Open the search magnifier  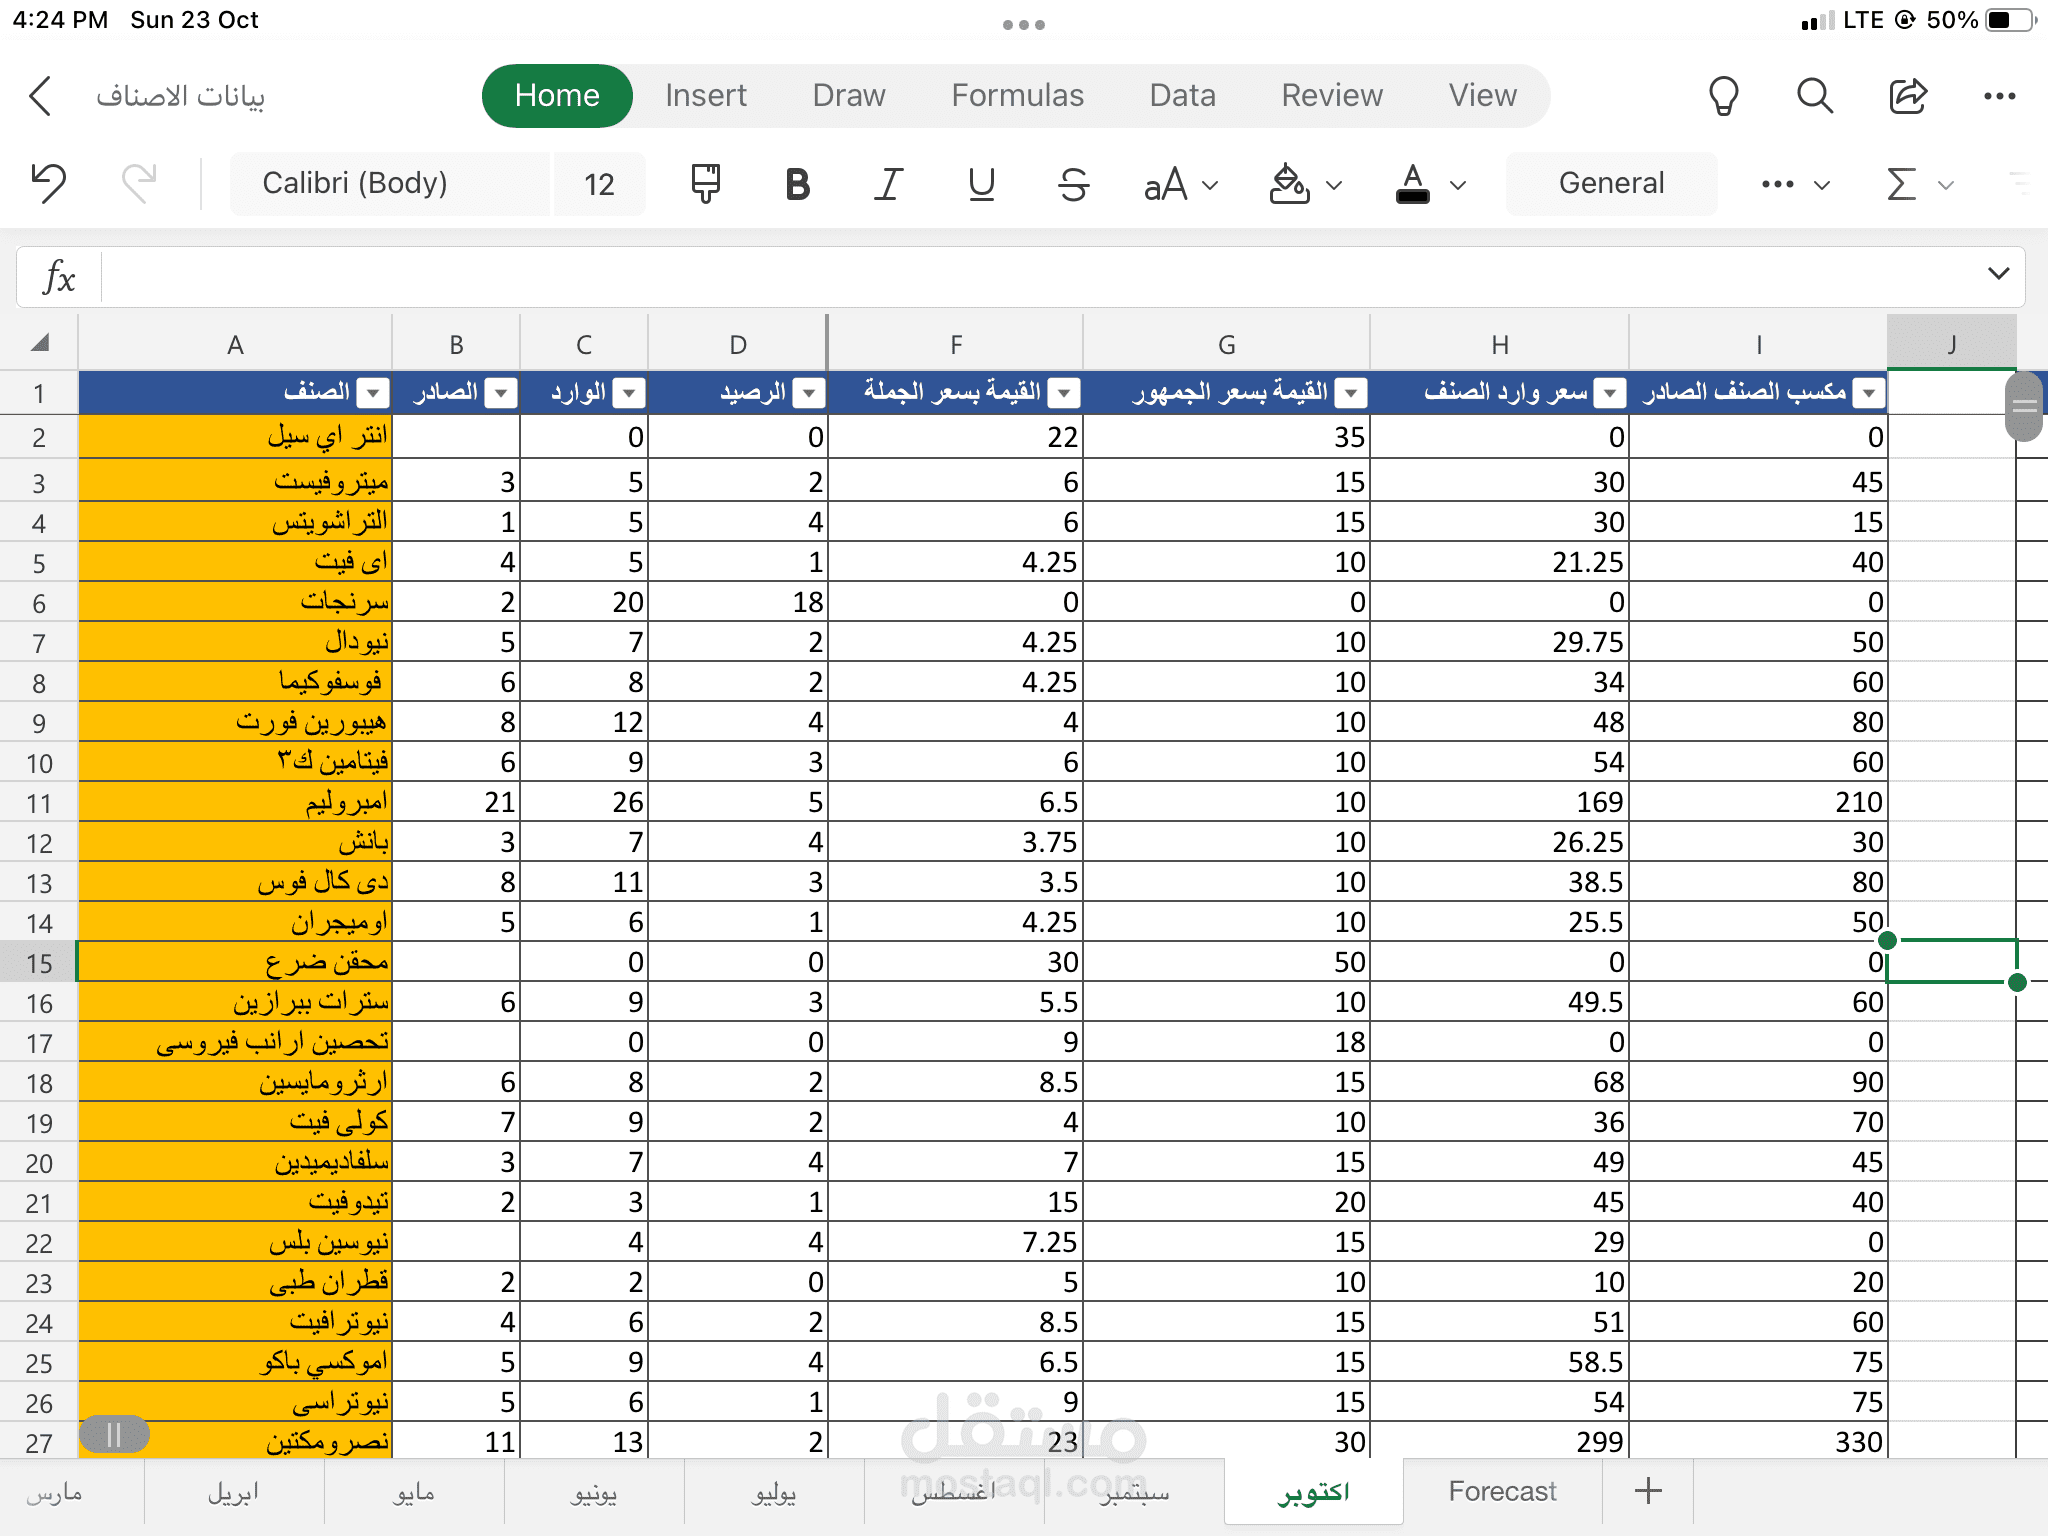click(x=1814, y=96)
